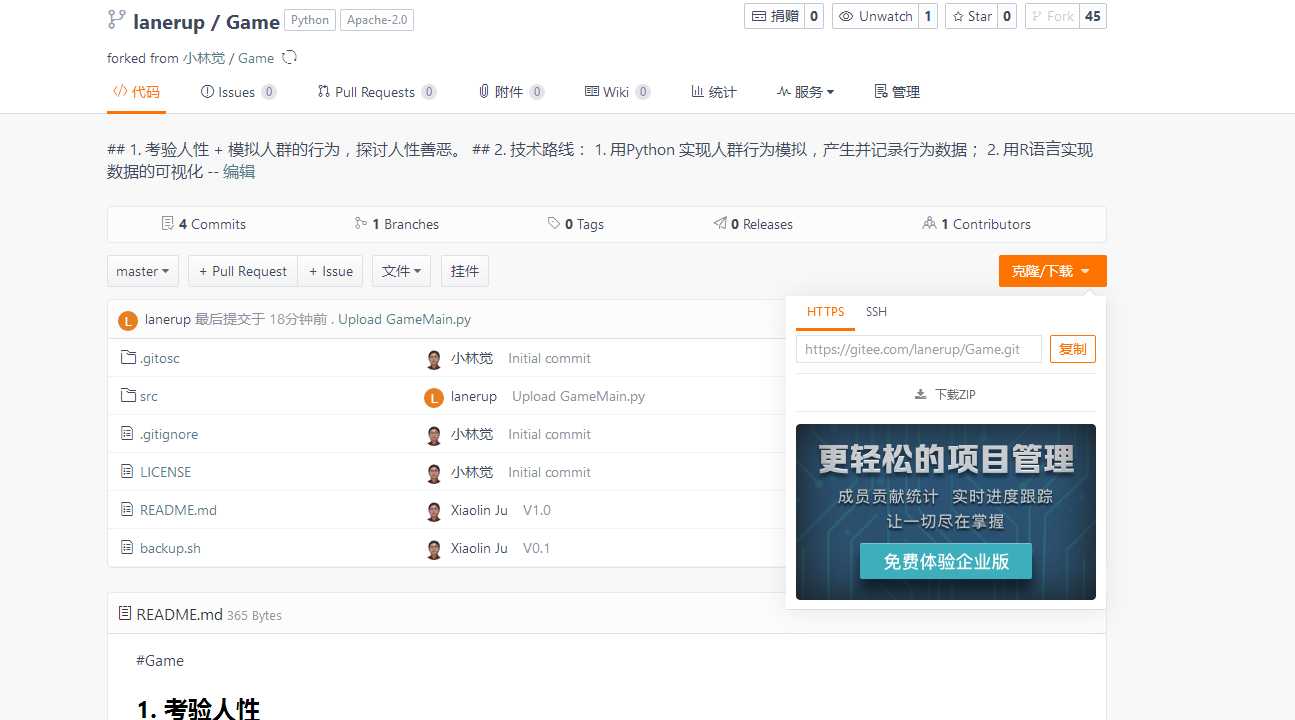Click the Python language tag
Image resolution: width=1295 pixels, height=720 pixels.
310,20
